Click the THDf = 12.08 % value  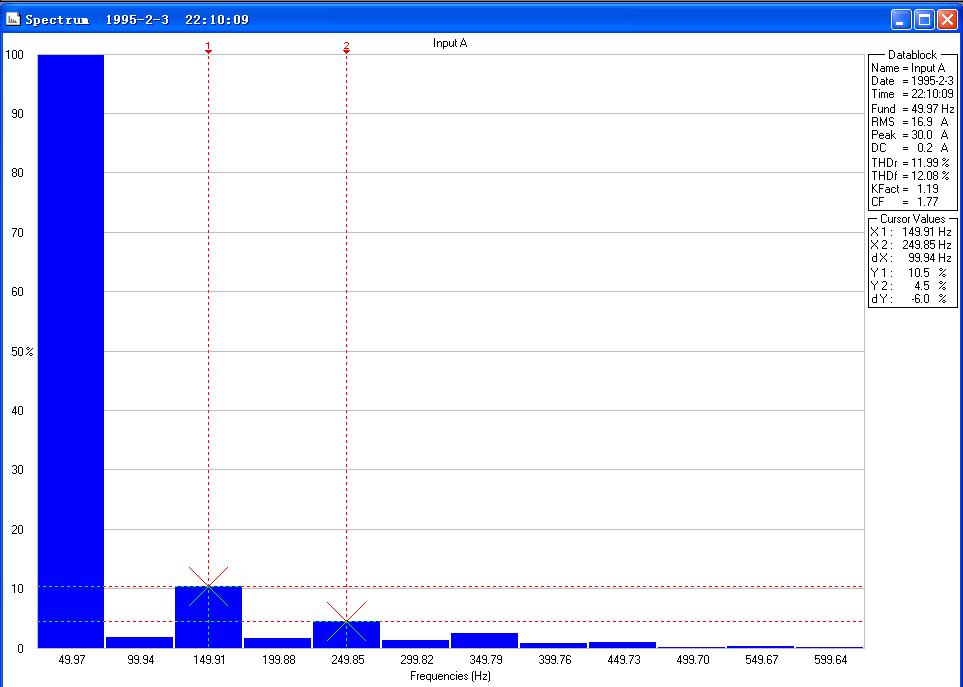pos(910,176)
